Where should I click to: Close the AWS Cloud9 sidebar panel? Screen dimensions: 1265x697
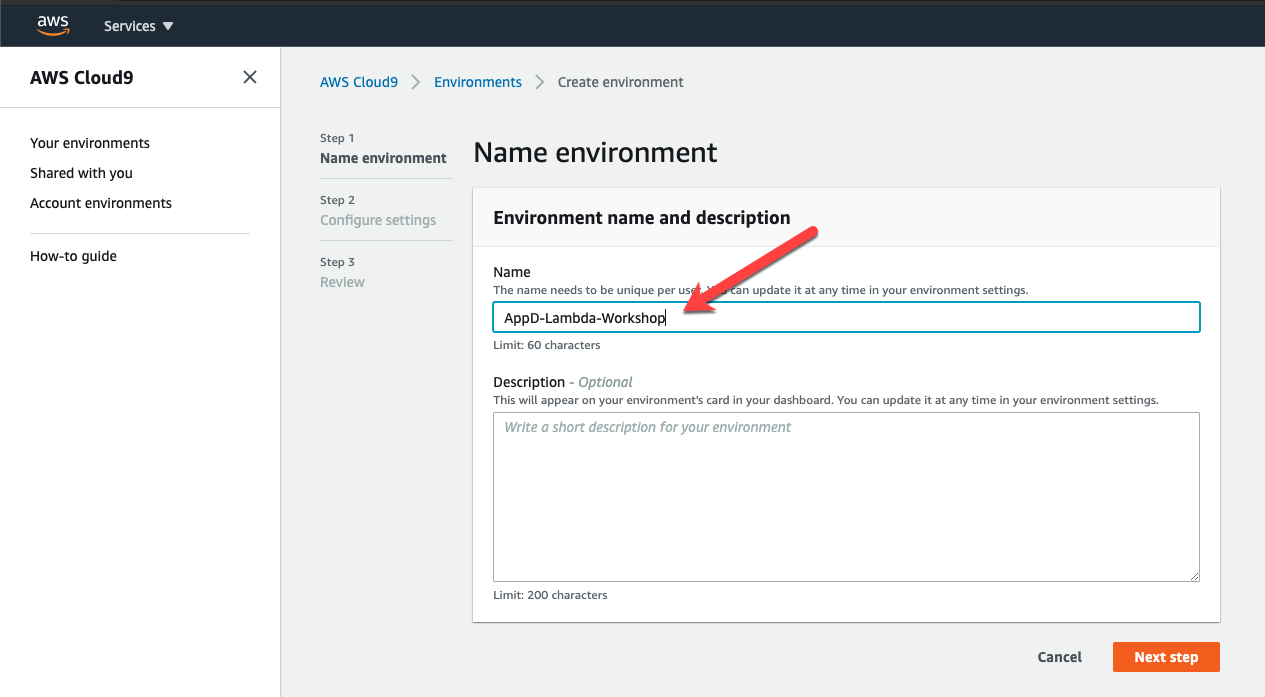click(x=250, y=77)
